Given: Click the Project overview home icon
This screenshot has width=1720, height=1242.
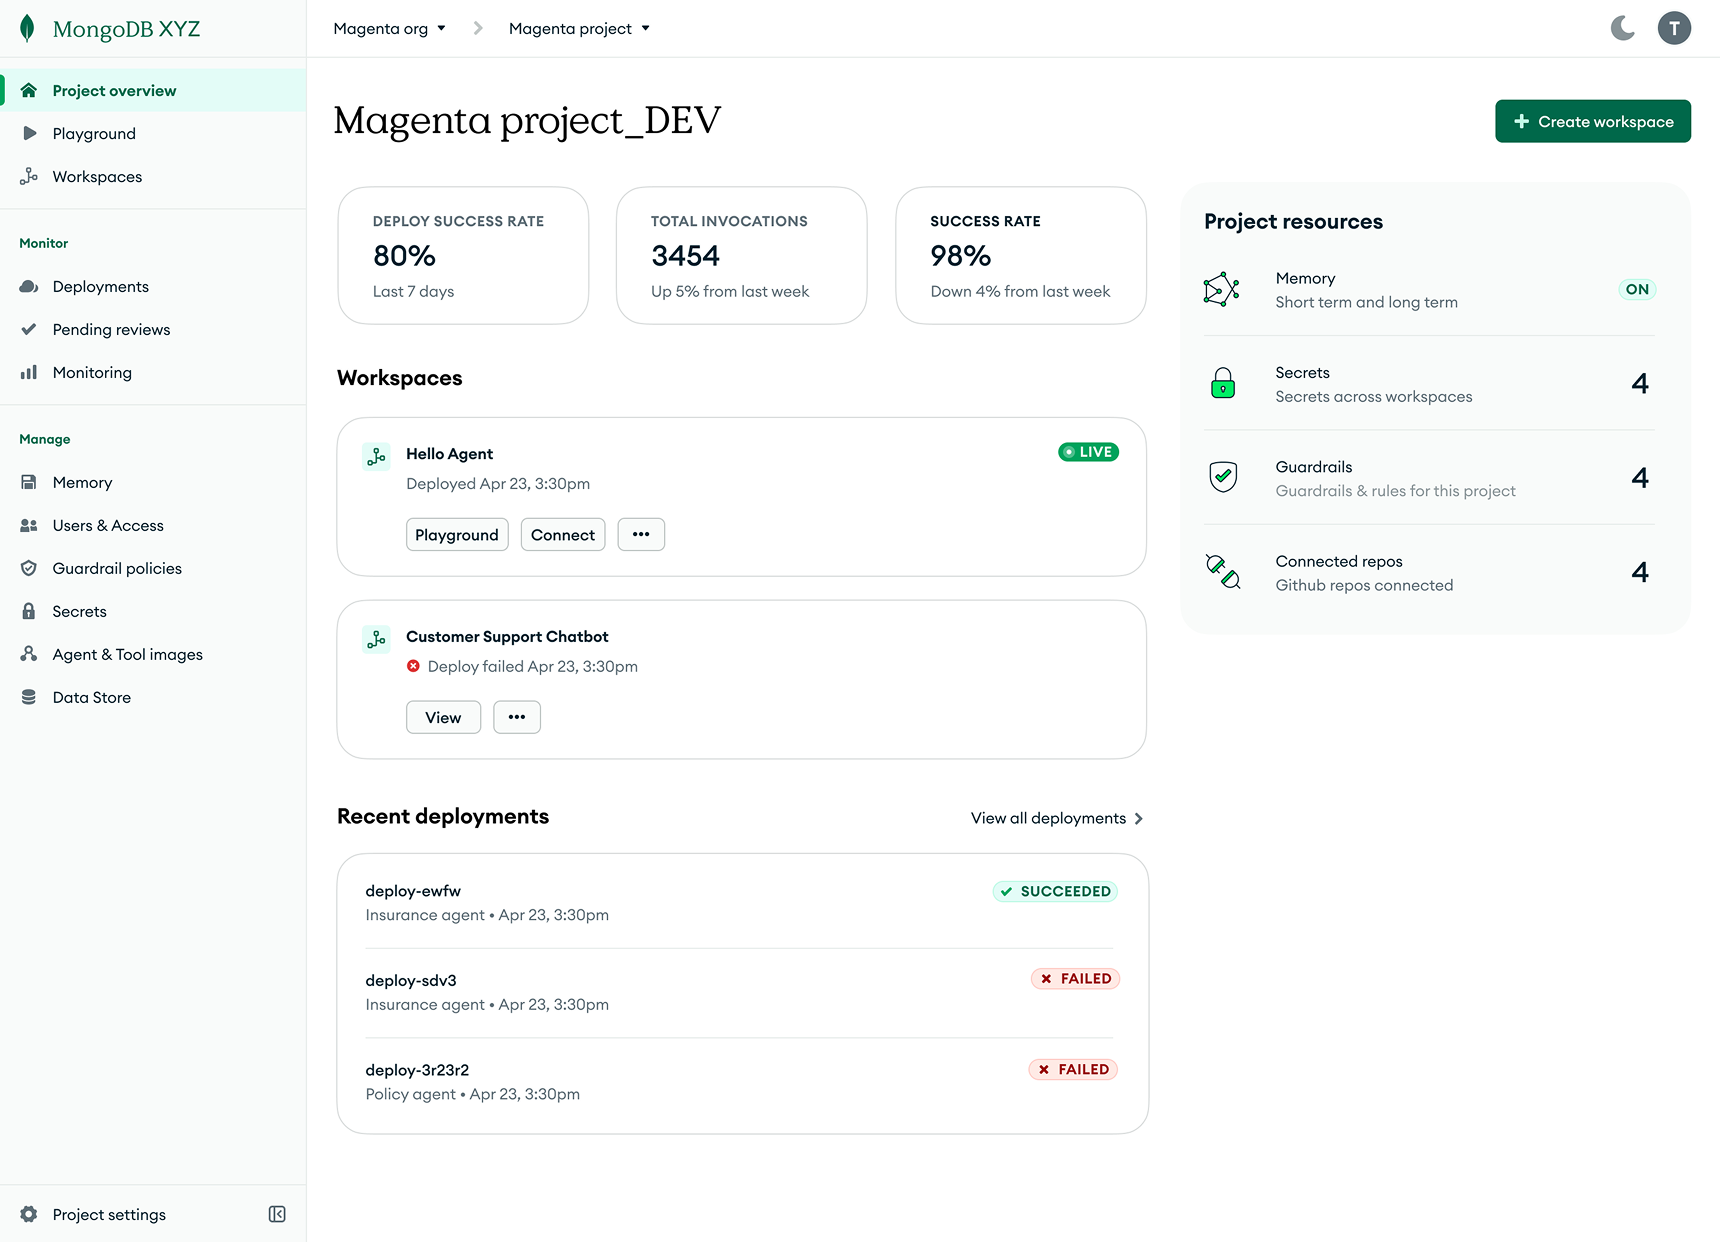Looking at the screenshot, I should 29,90.
